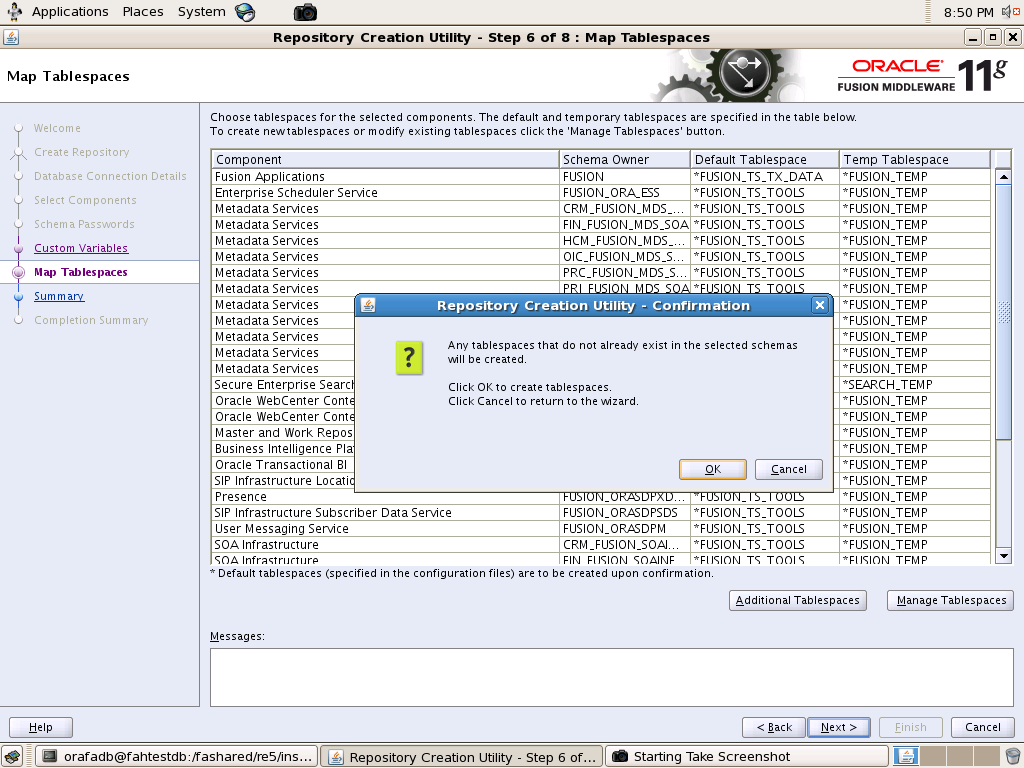Open the Manage Tablespaces dialog
1024x768 pixels.
click(949, 600)
